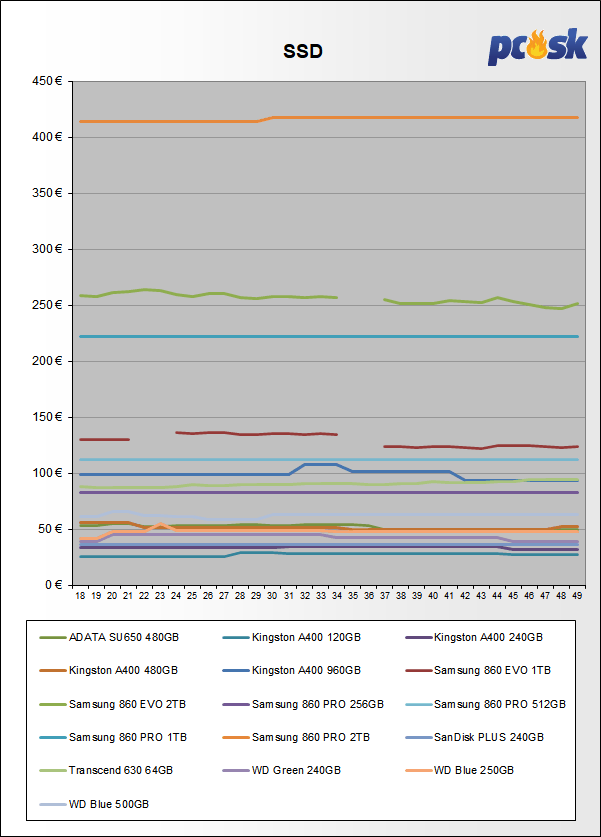Click week 45 on the x-axis
The image size is (601, 837).
513,596
